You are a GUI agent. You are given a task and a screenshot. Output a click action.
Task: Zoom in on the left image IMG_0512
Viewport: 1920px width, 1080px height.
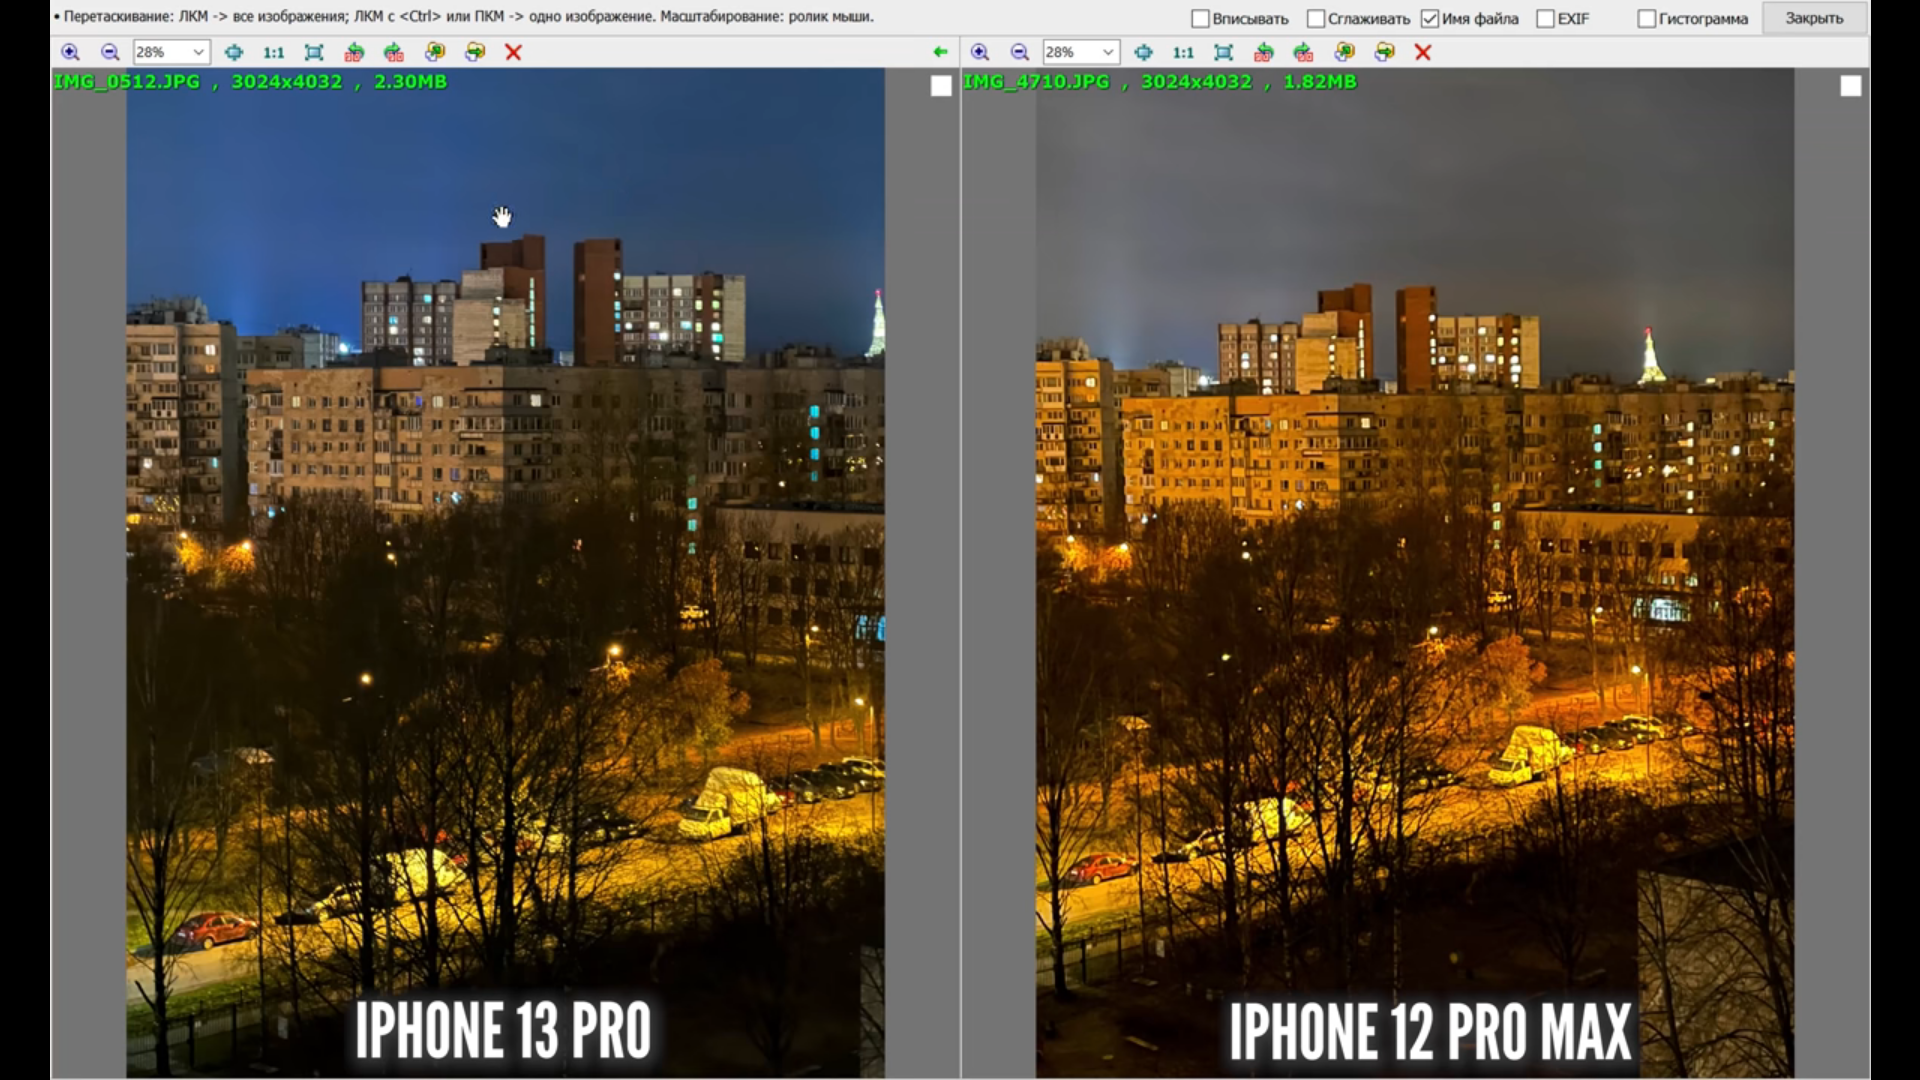(x=70, y=52)
